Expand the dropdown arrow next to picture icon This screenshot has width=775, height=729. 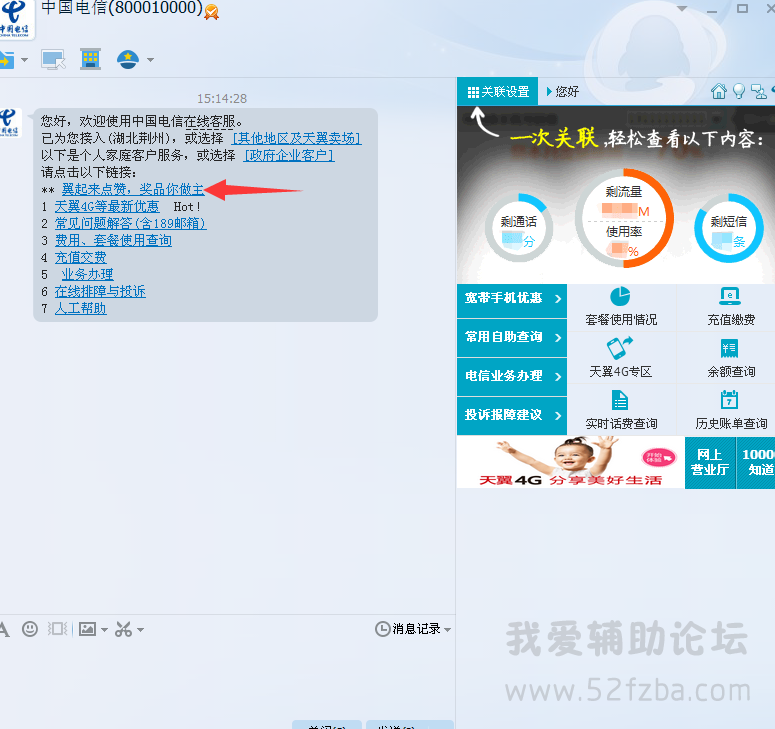point(104,630)
